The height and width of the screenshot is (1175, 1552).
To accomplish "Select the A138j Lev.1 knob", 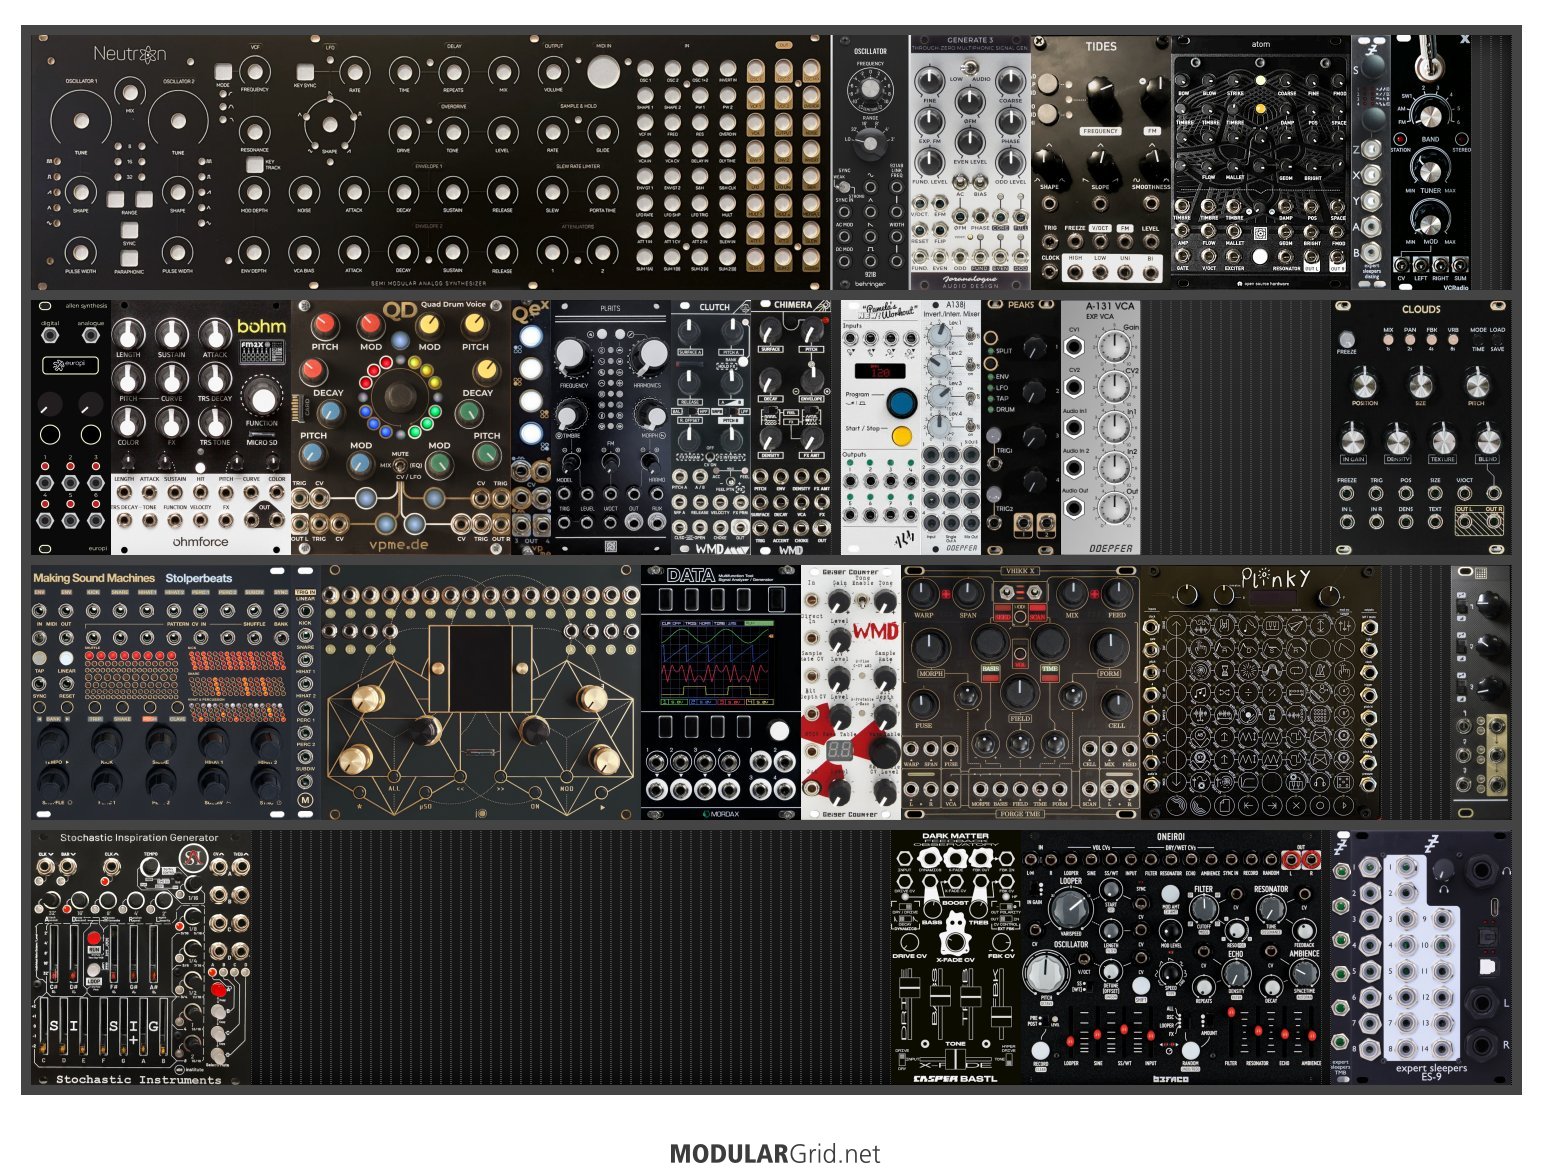I will [x=938, y=338].
